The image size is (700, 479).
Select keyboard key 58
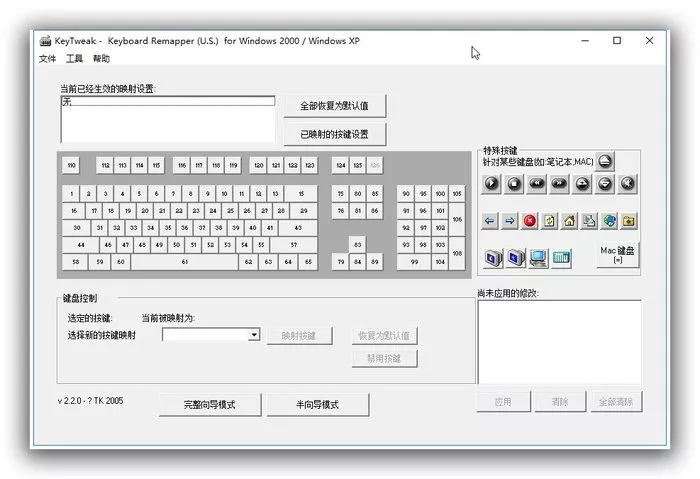click(75, 262)
